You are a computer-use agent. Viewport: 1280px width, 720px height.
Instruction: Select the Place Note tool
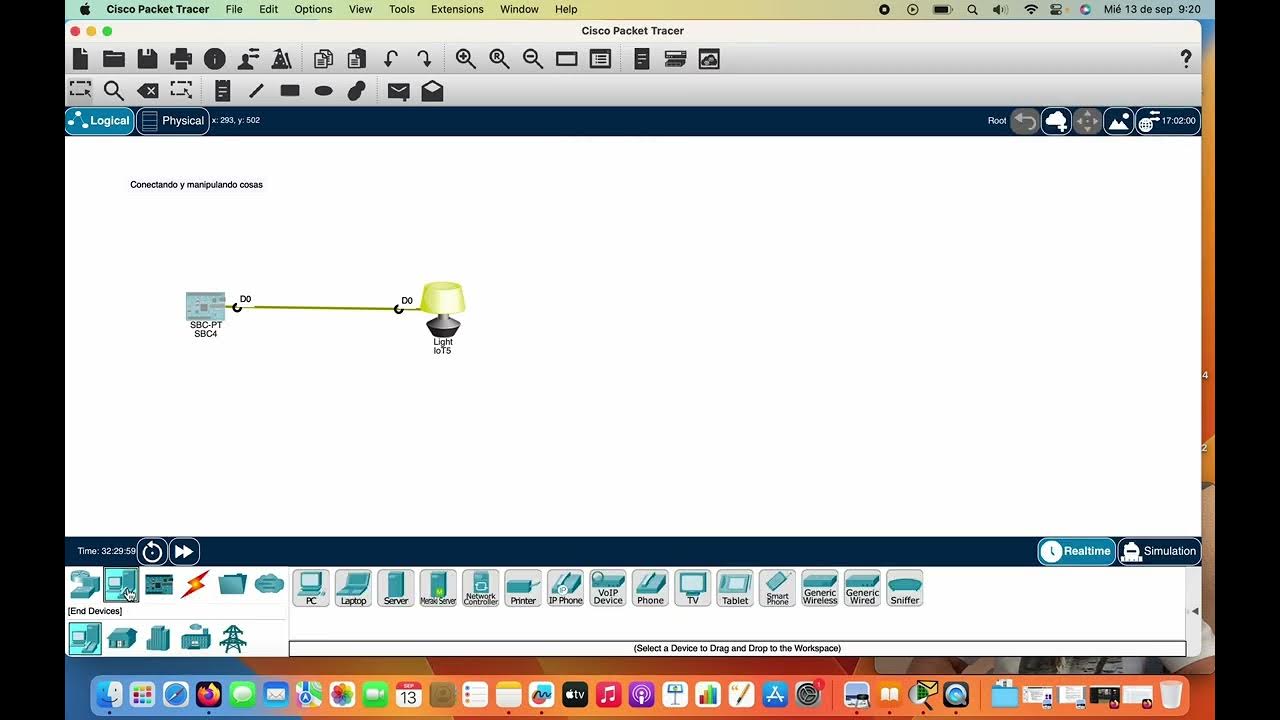[223, 91]
